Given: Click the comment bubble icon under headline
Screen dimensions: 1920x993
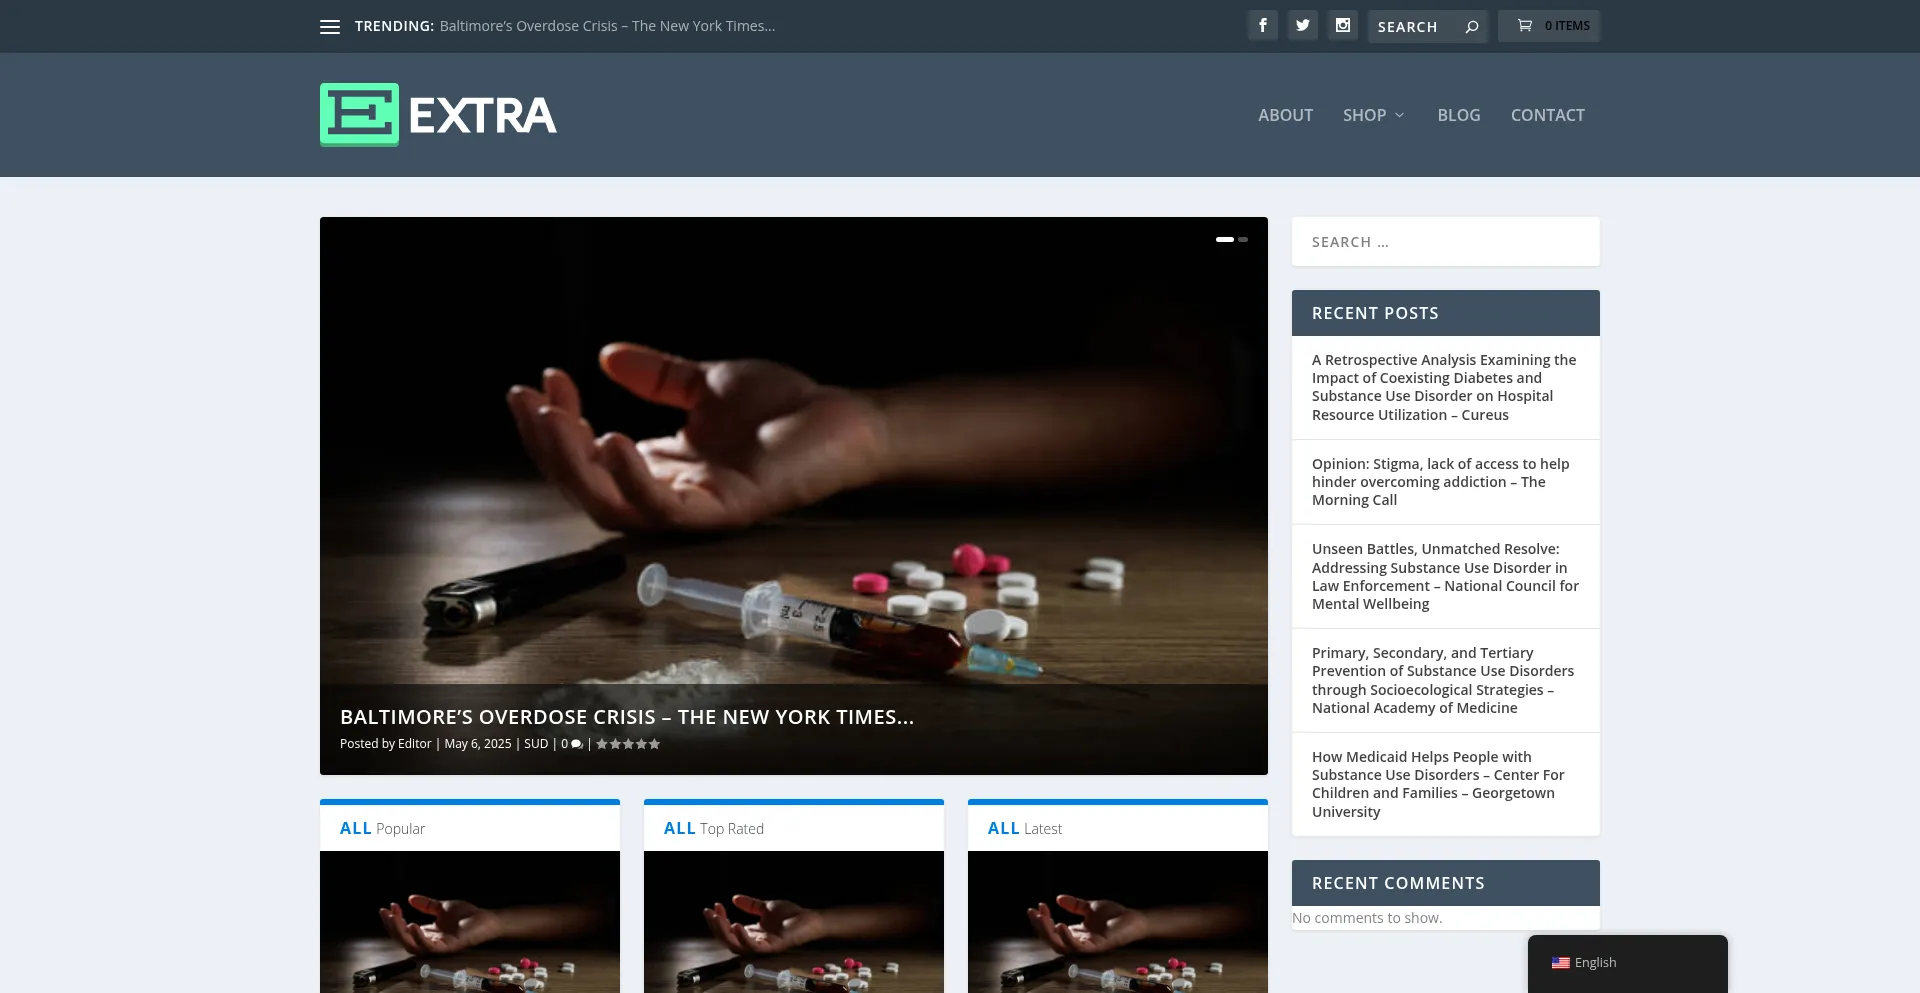Looking at the screenshot, I should click(577, 744).
